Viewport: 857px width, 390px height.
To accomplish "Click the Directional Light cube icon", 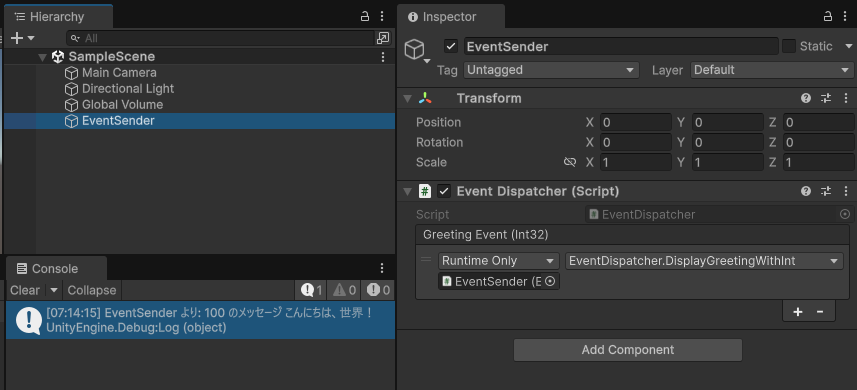I will 71,89.
